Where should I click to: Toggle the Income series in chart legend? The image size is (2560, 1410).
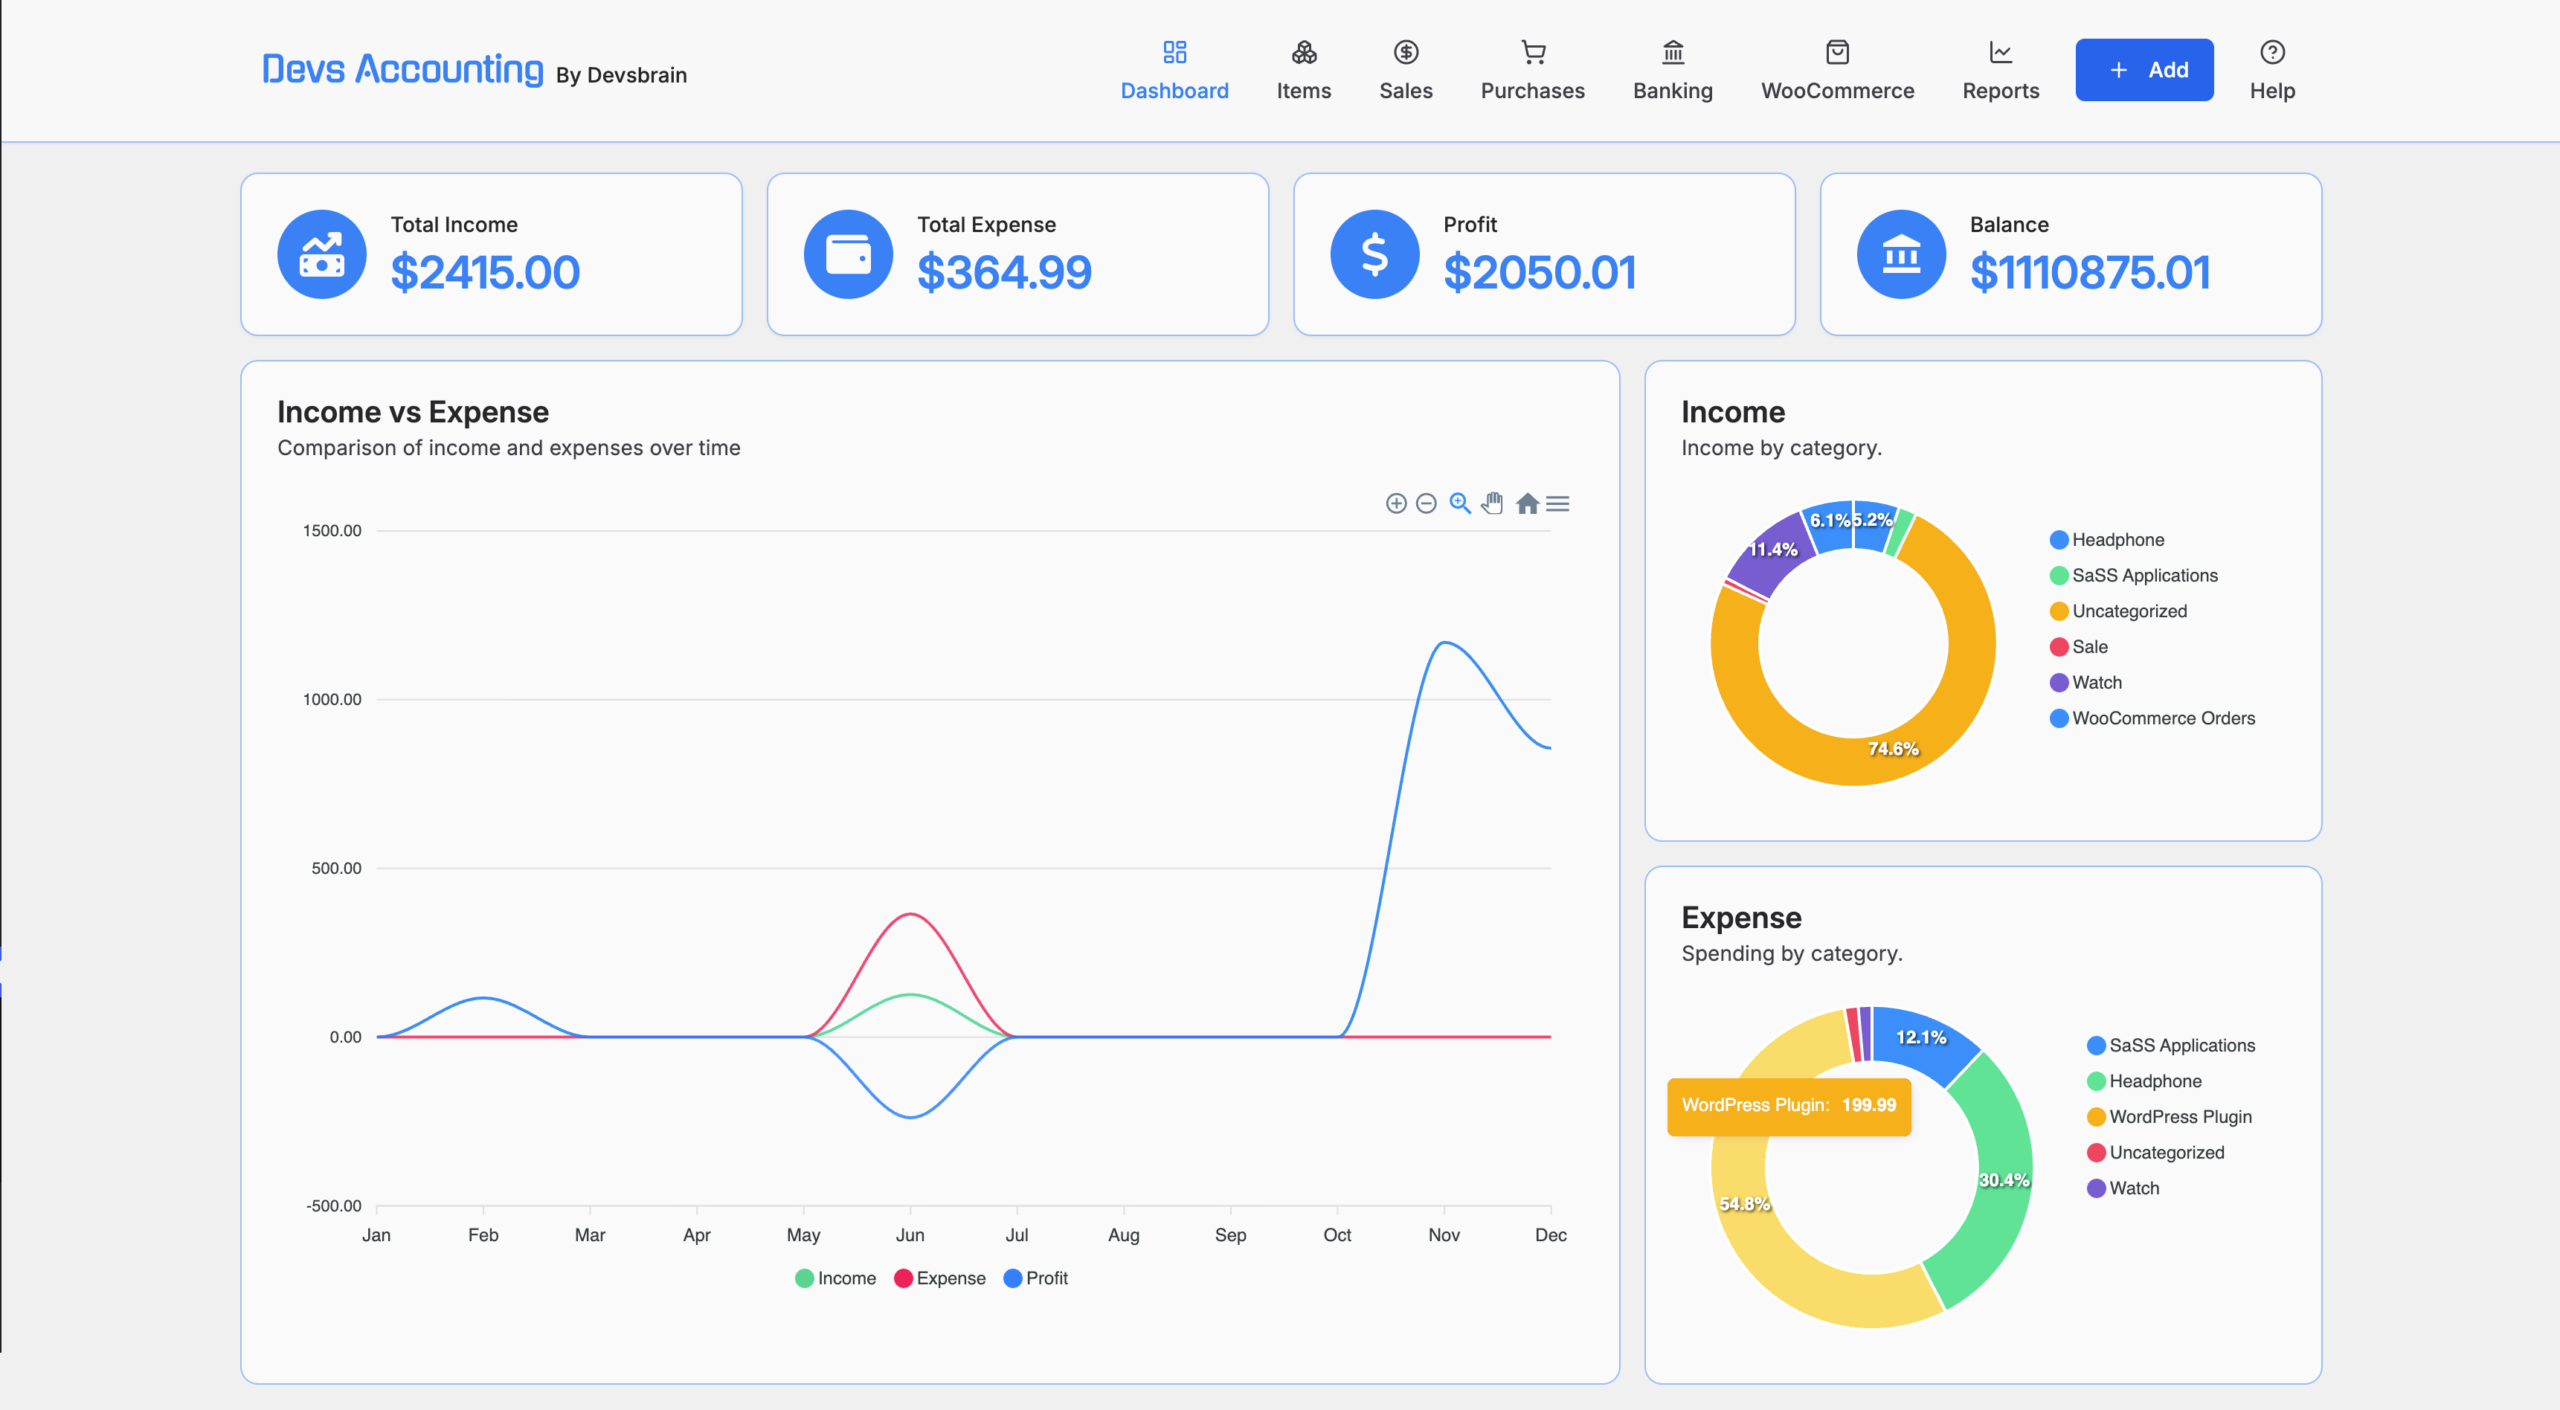pos(835,1278)
